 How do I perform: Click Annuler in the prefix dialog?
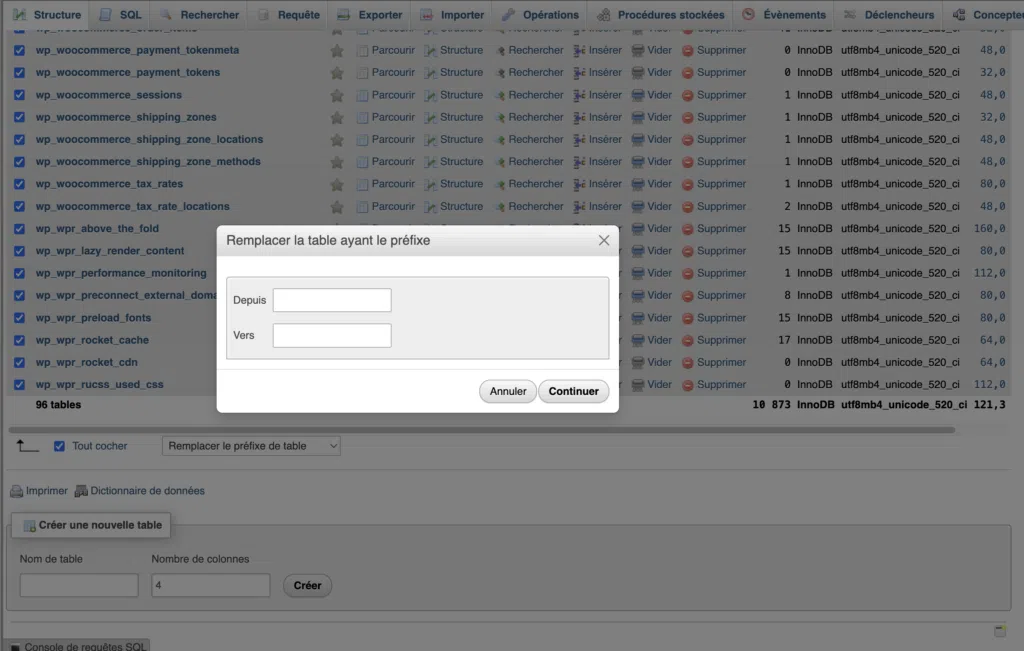click(507, 391)
